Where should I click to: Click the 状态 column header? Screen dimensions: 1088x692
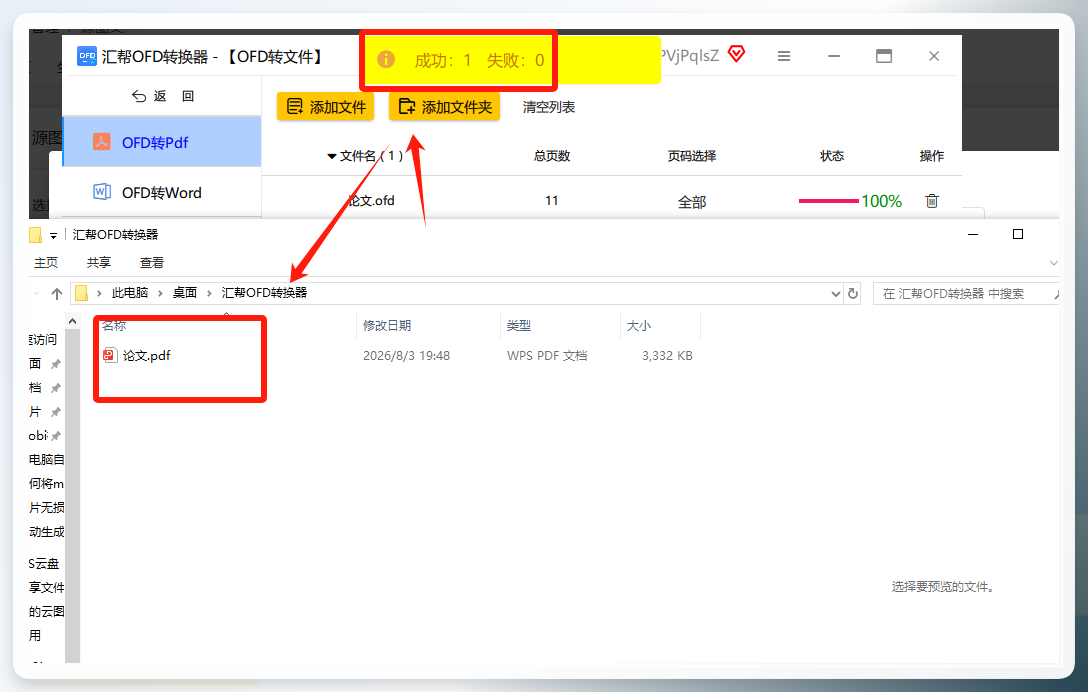[832, 156]
